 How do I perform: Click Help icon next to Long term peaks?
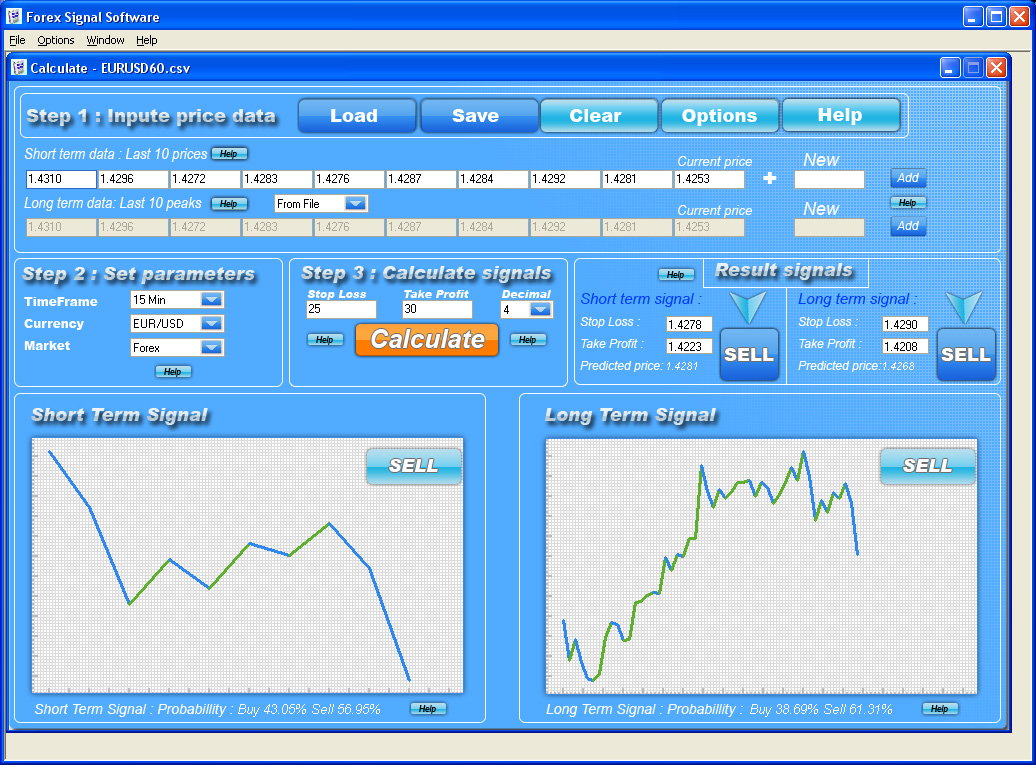pos(229,204)
